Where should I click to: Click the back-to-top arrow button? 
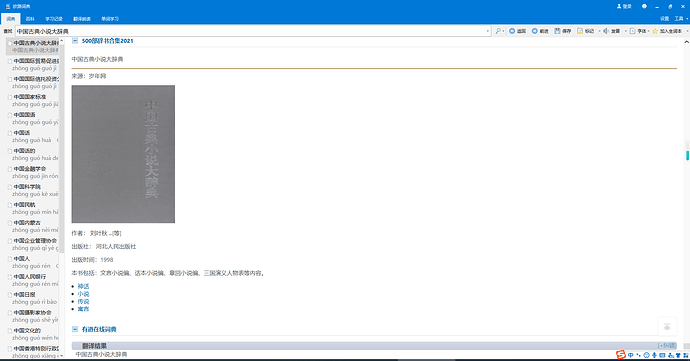[667, 326]
